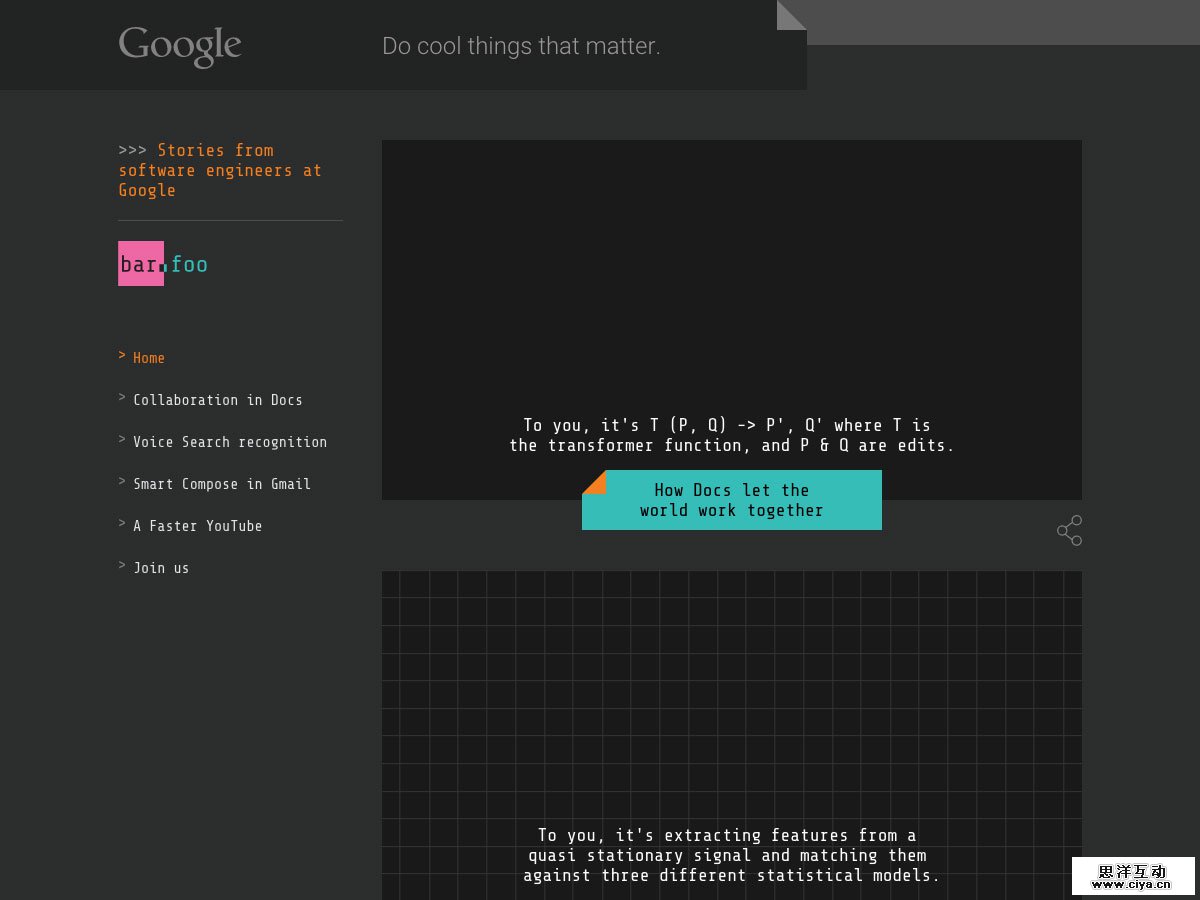The image size is (1200, 900).
Task: Open the Smart Compose in Gmail story
Action: point(222,484)
